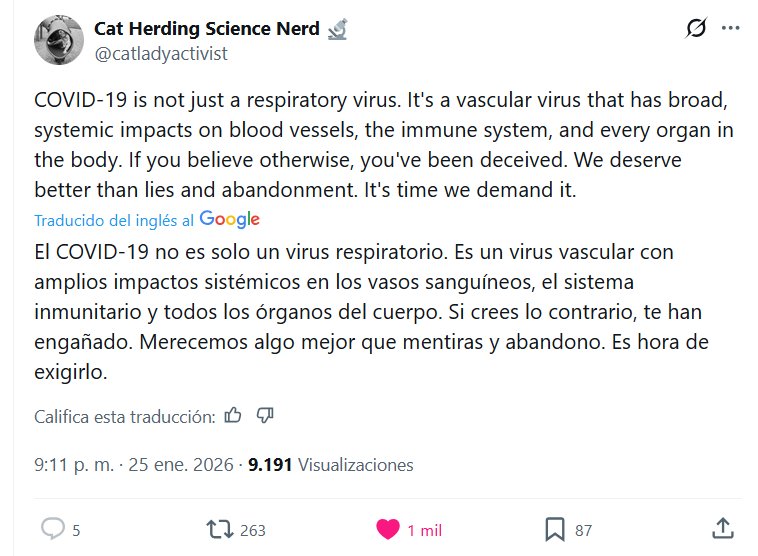Rate the translation with thumbs up
The image size is (758, 556).
pos(233,415)
